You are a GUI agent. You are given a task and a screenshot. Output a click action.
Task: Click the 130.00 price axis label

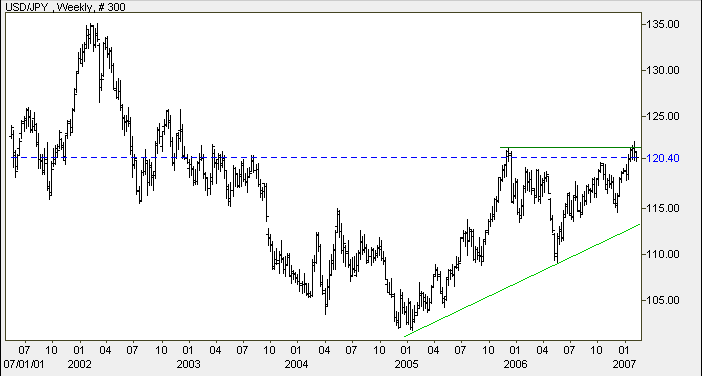662,70
